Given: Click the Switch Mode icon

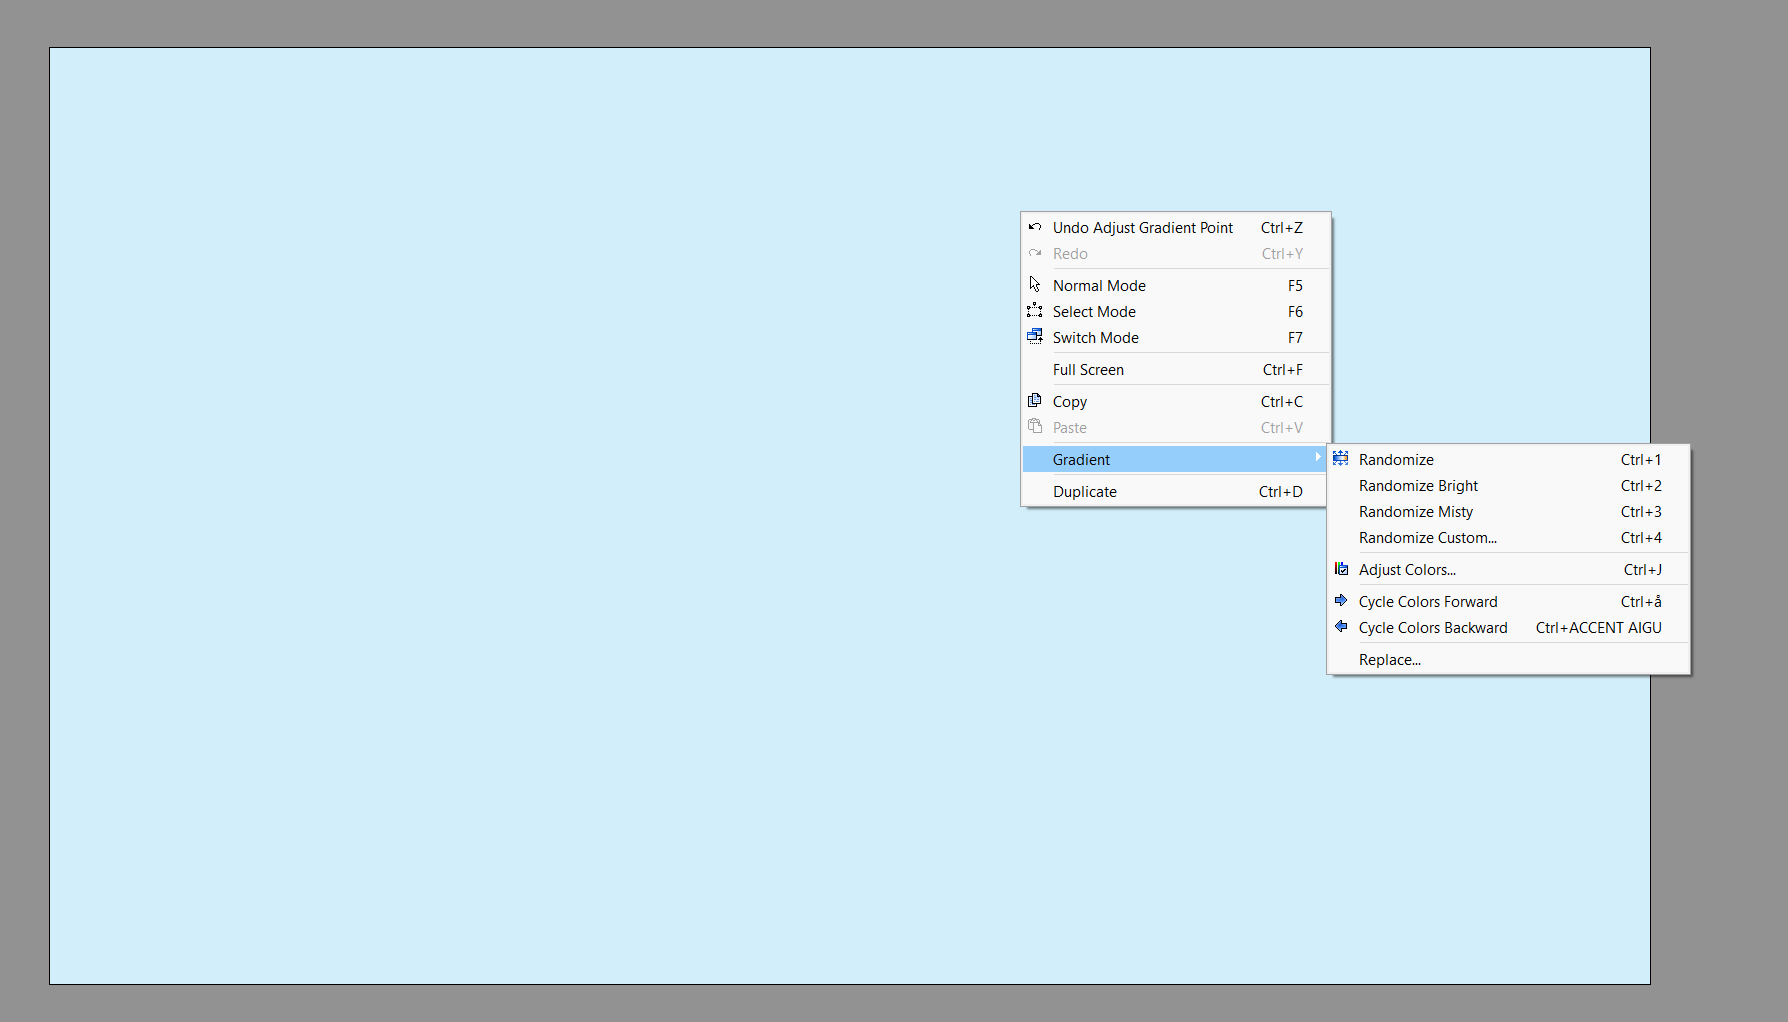Looking at the screenshot, I should 1035,337.
